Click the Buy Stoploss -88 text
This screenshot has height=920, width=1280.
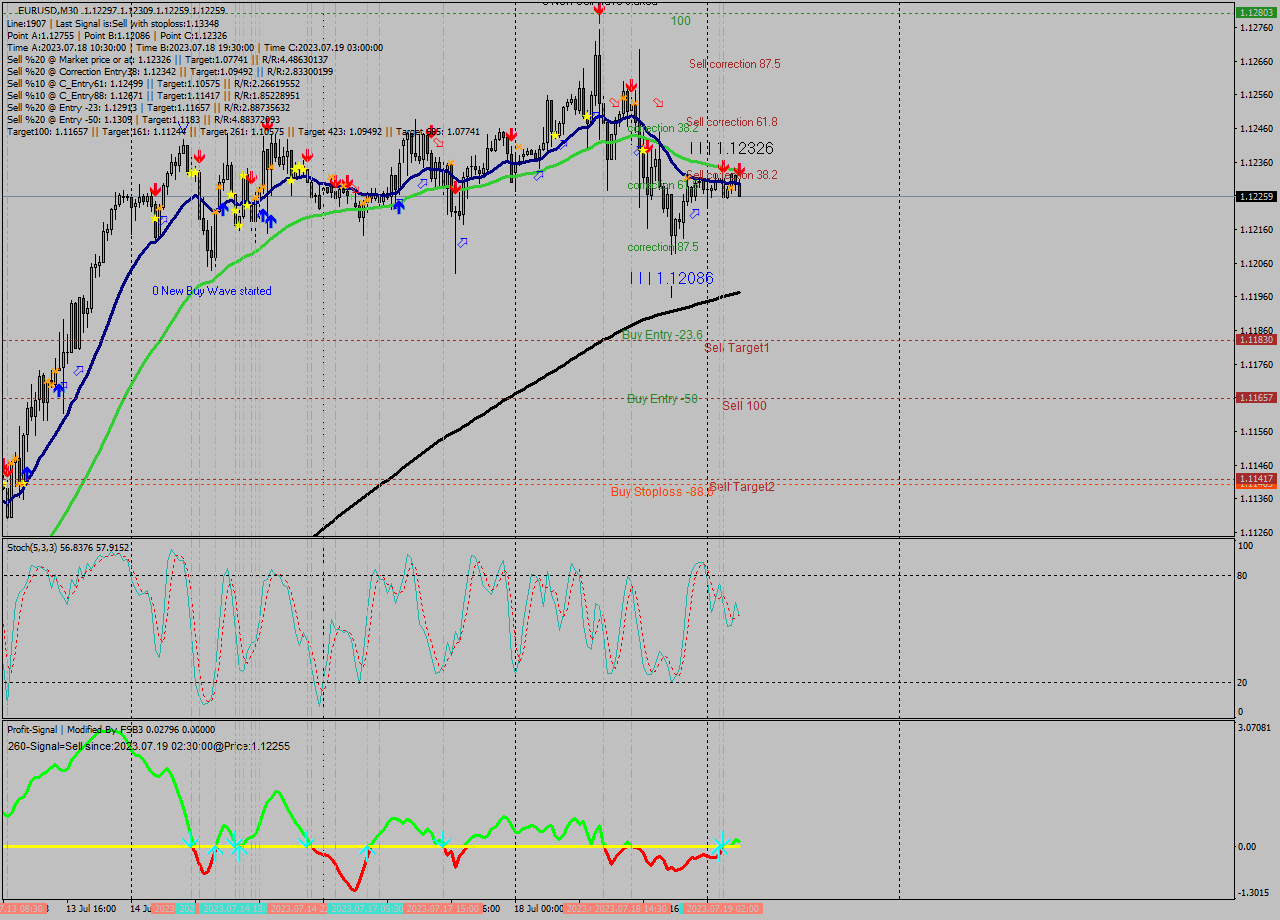(x=655, y=492)
